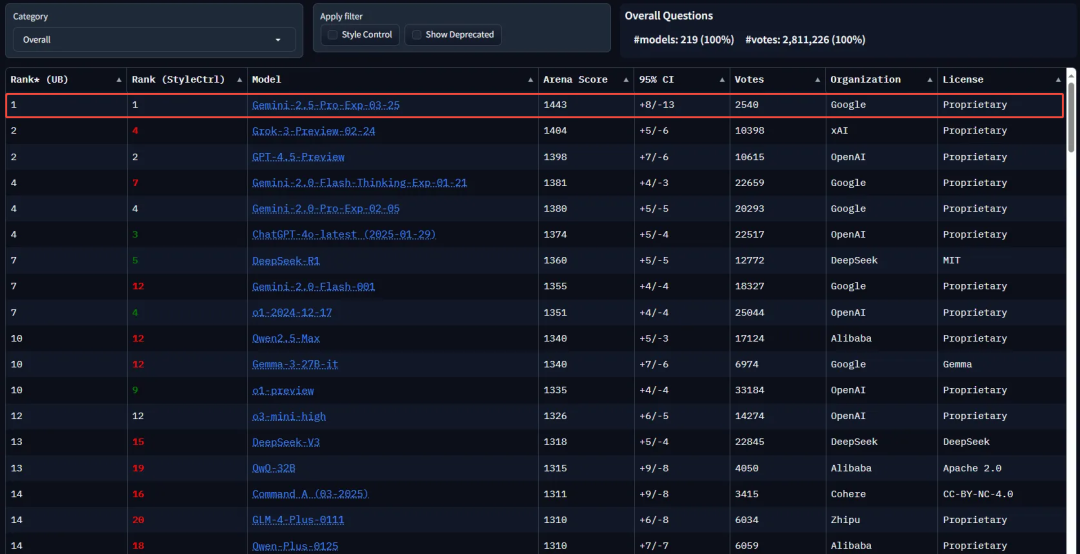Open the ChatGPT-4o-latest (2025-01-29) link

point(344,234)
